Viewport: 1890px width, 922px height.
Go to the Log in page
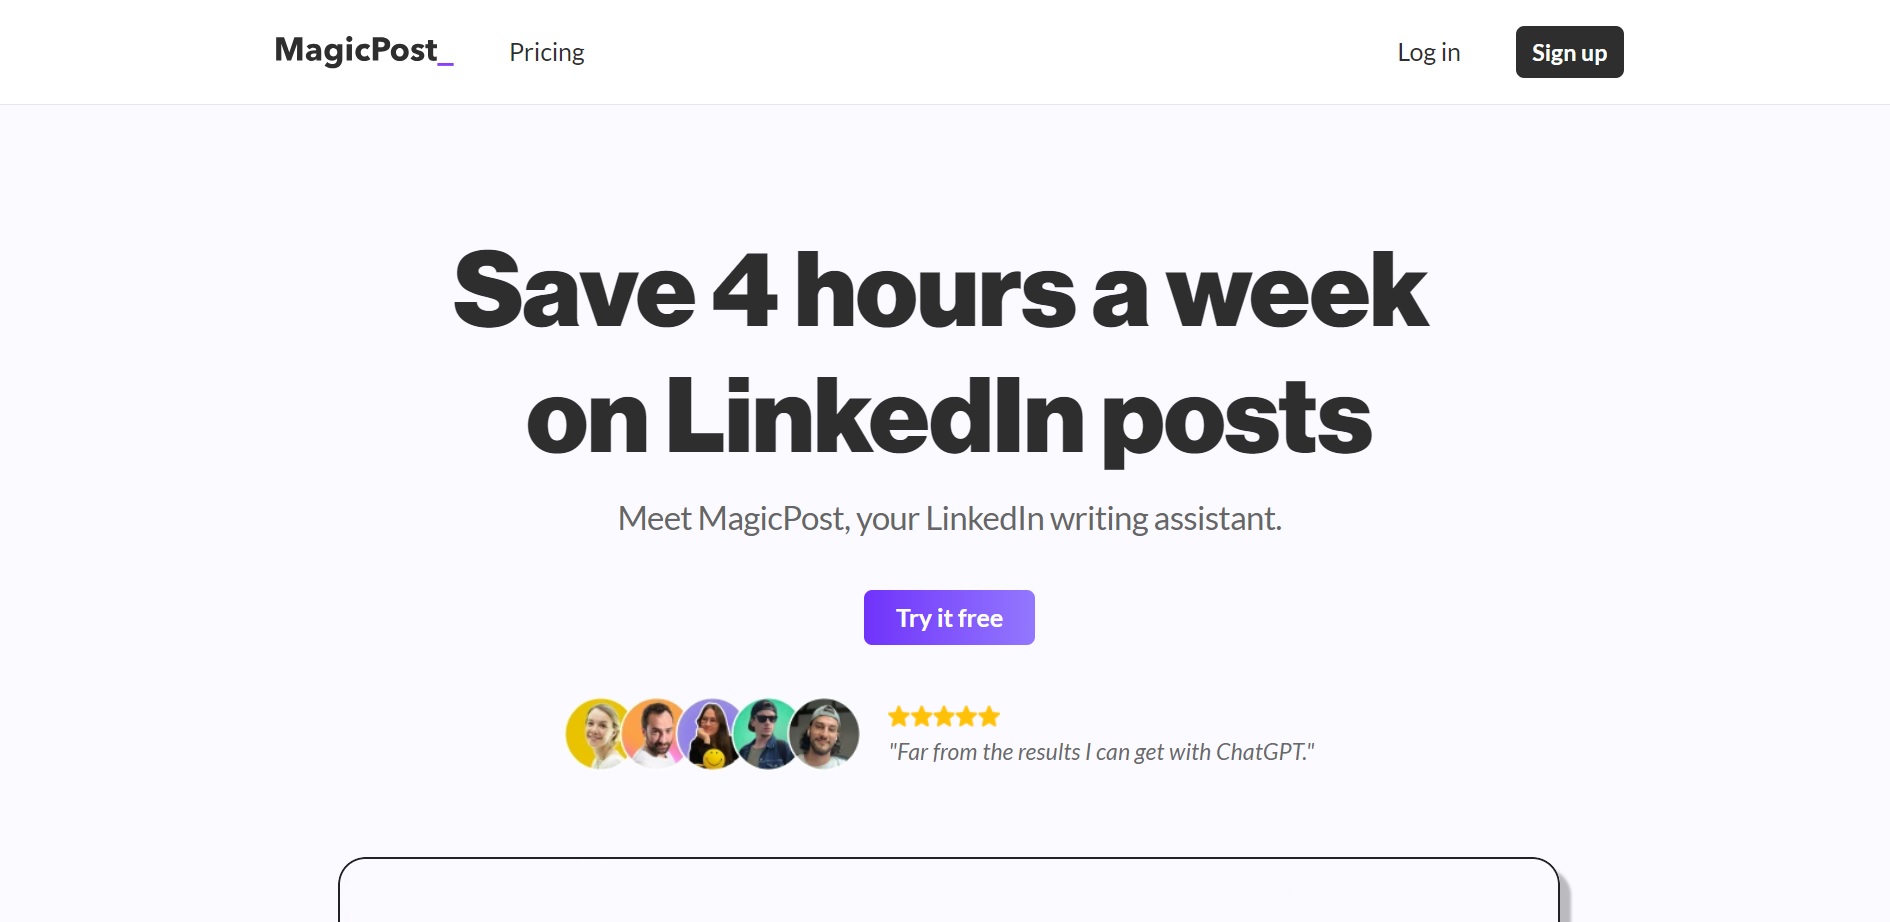tap(1428, 52)
